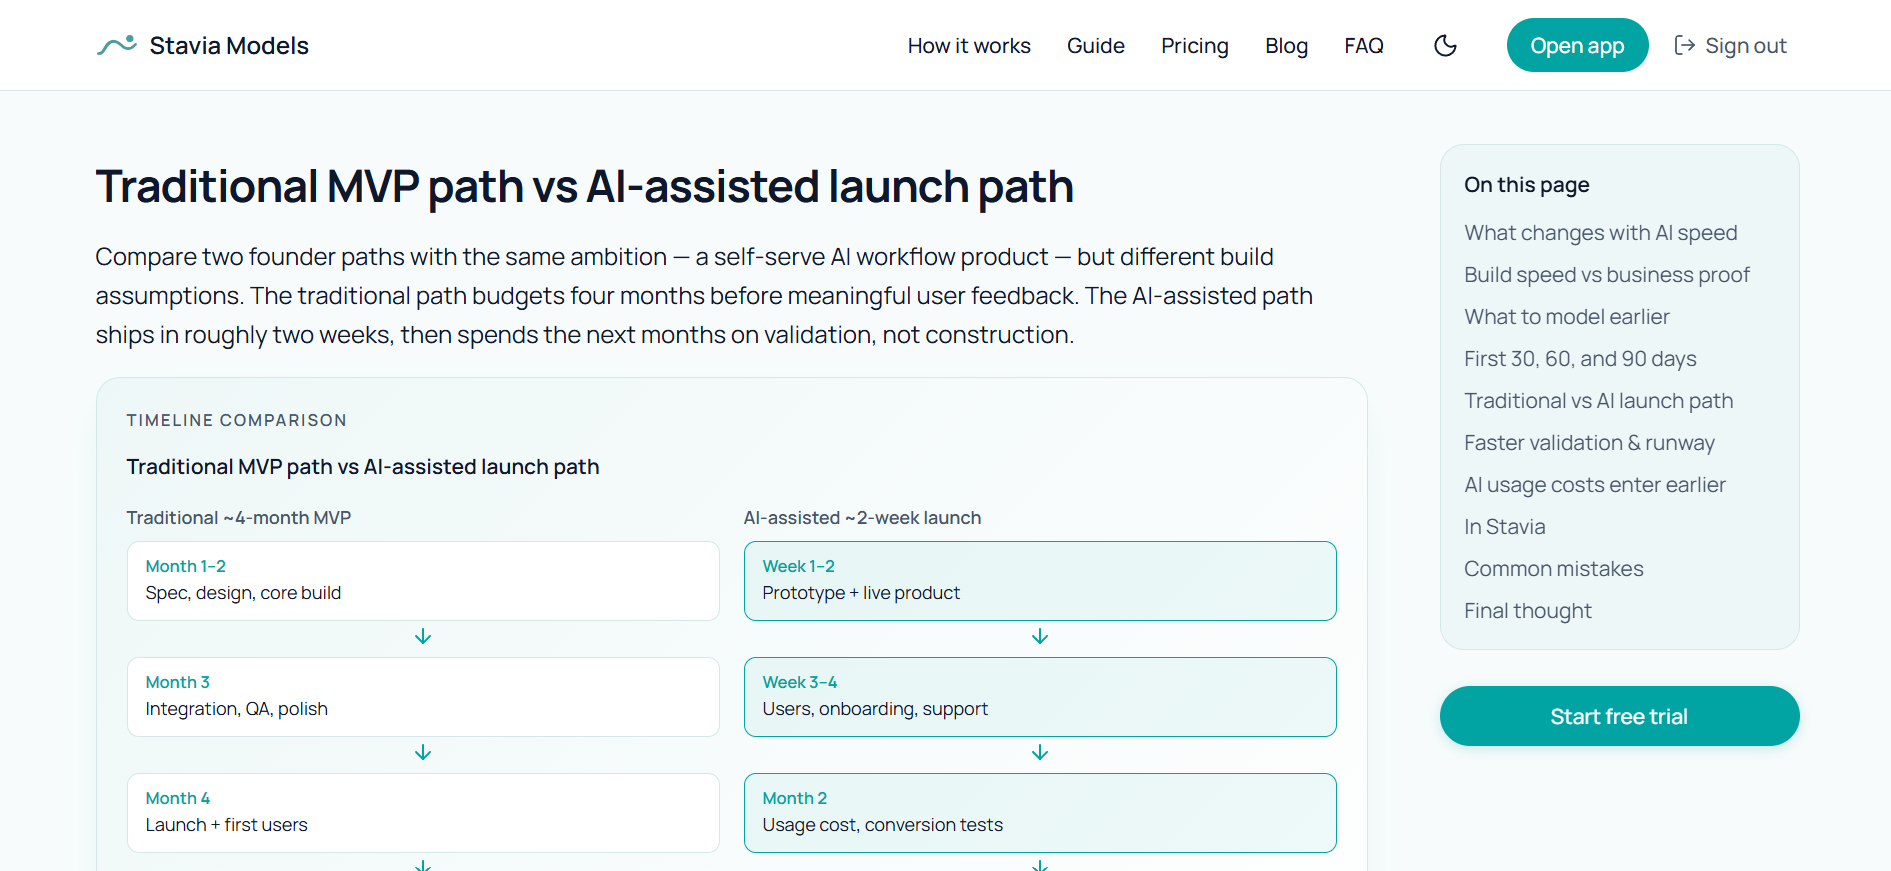Open the How it works page
The image size is (1891, 871).
(969, 46)
